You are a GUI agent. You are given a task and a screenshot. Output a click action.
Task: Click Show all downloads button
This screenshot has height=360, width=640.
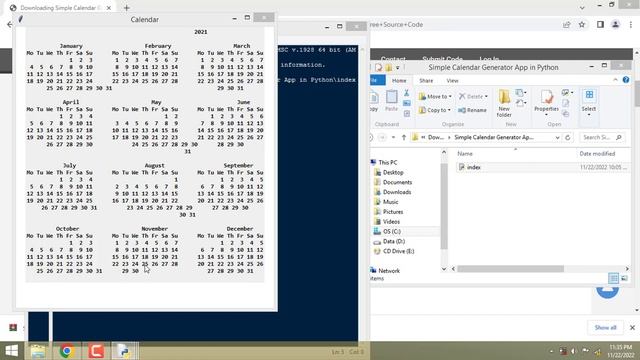(605, 327)
